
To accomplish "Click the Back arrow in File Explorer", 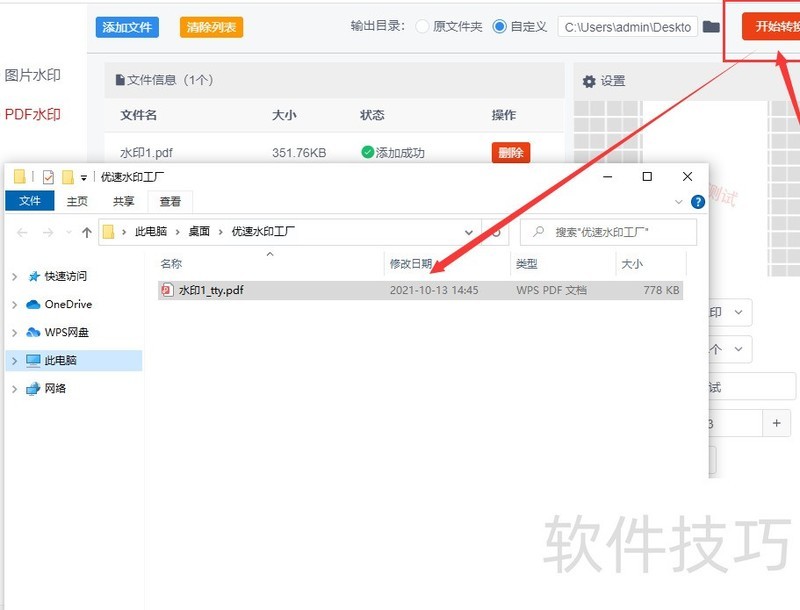I will [x=22, y=231].
